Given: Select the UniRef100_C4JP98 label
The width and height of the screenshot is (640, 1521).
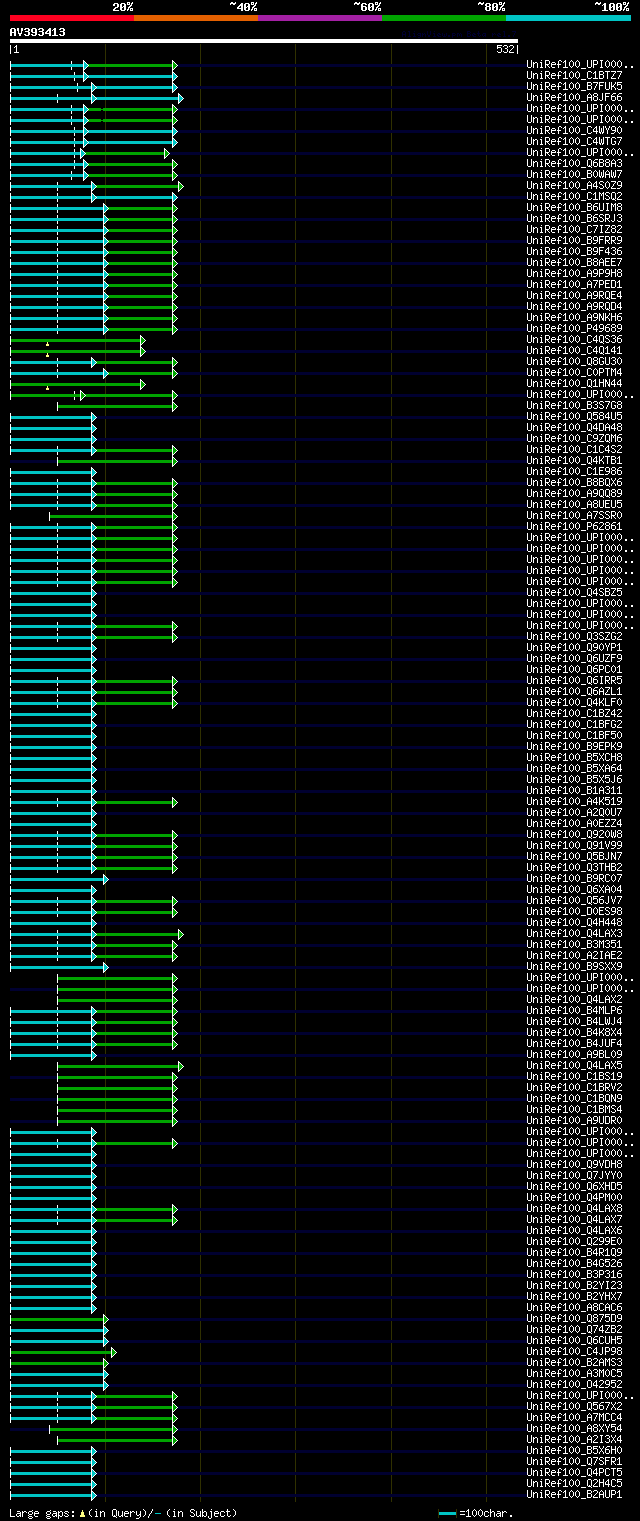Looking at the screenshot, I should pyautogui.click(x=575, y=1351).
